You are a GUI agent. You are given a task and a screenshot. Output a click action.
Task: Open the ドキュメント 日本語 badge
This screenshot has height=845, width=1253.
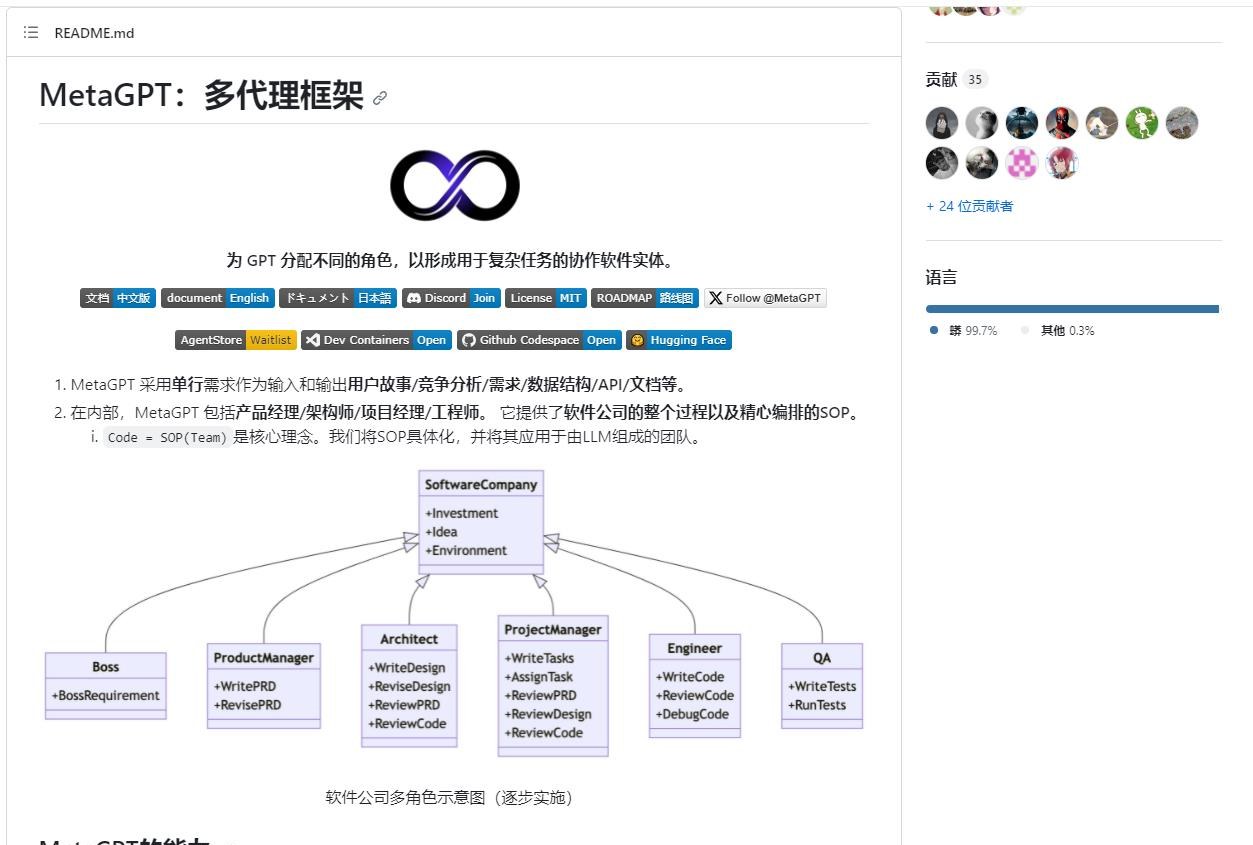pos(338,298)
